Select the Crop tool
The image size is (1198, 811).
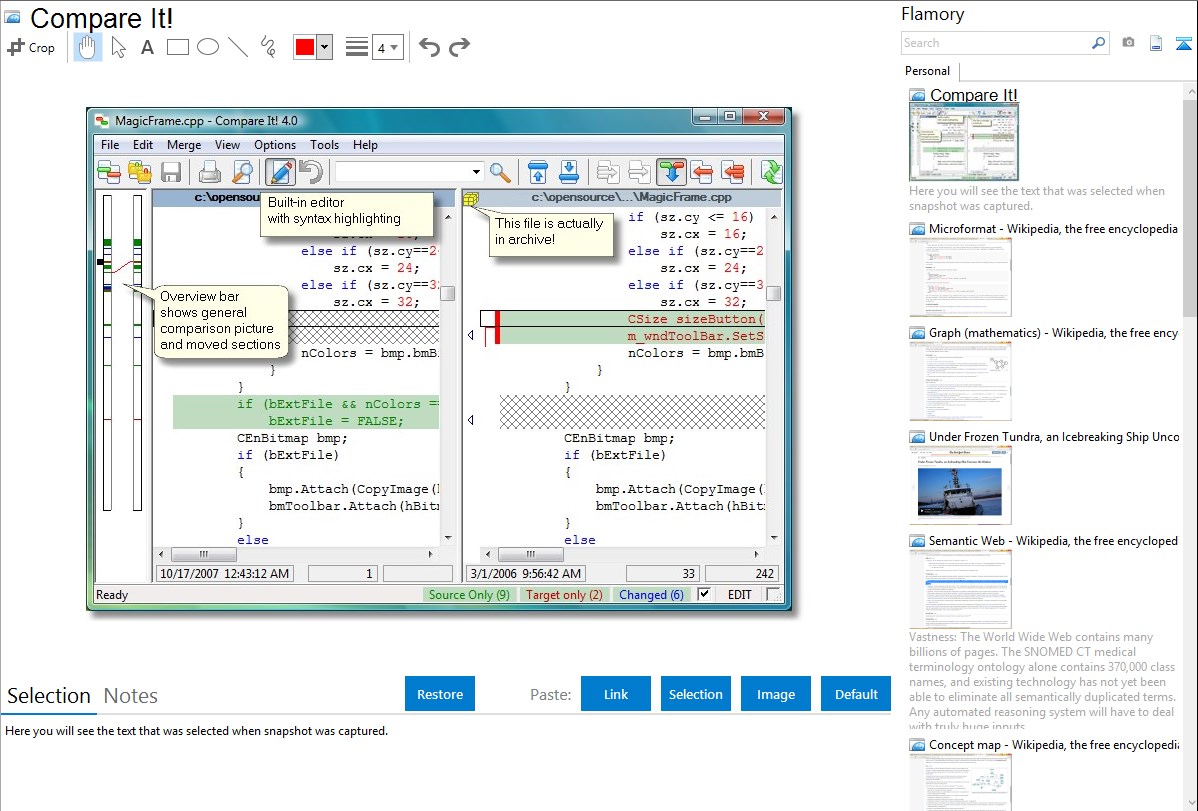31,47
